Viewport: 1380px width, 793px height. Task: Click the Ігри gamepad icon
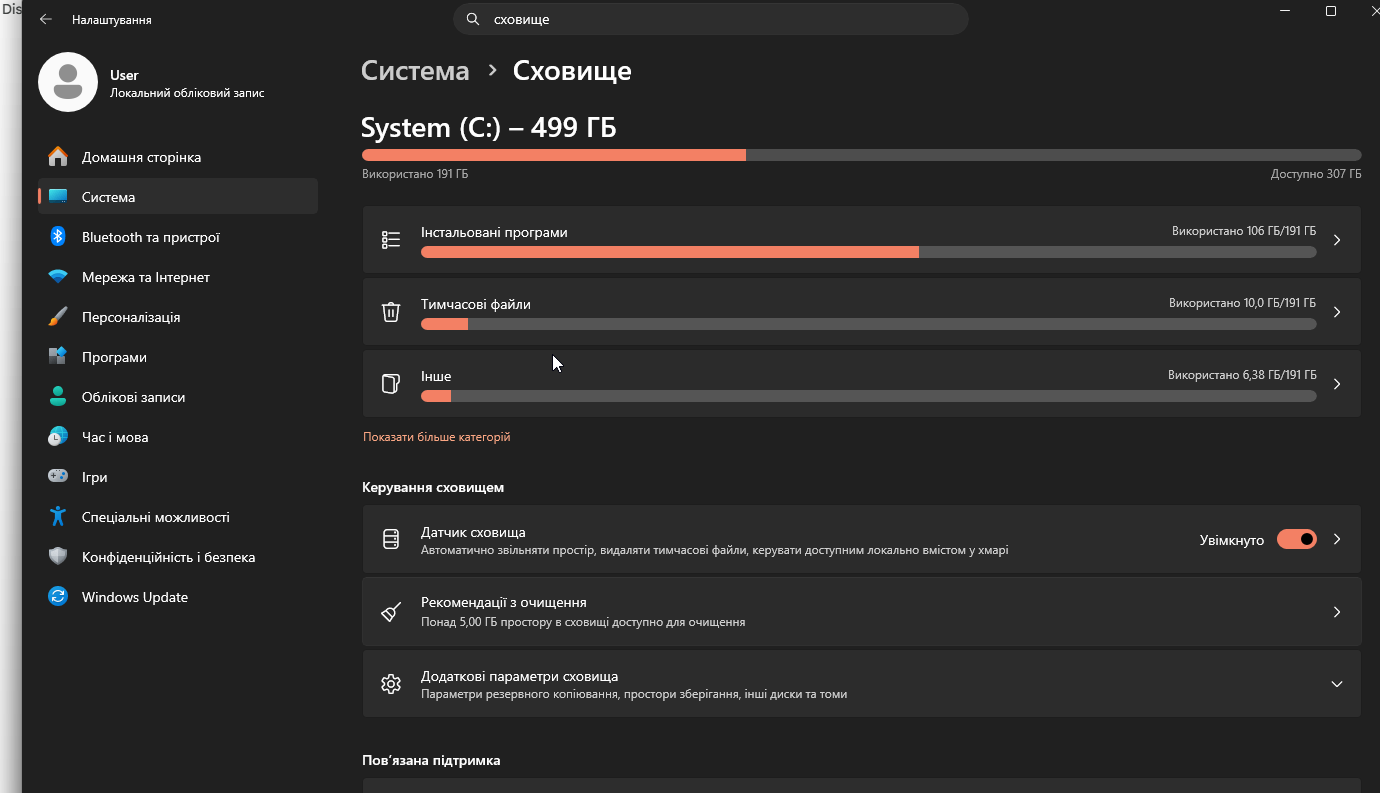58,477
